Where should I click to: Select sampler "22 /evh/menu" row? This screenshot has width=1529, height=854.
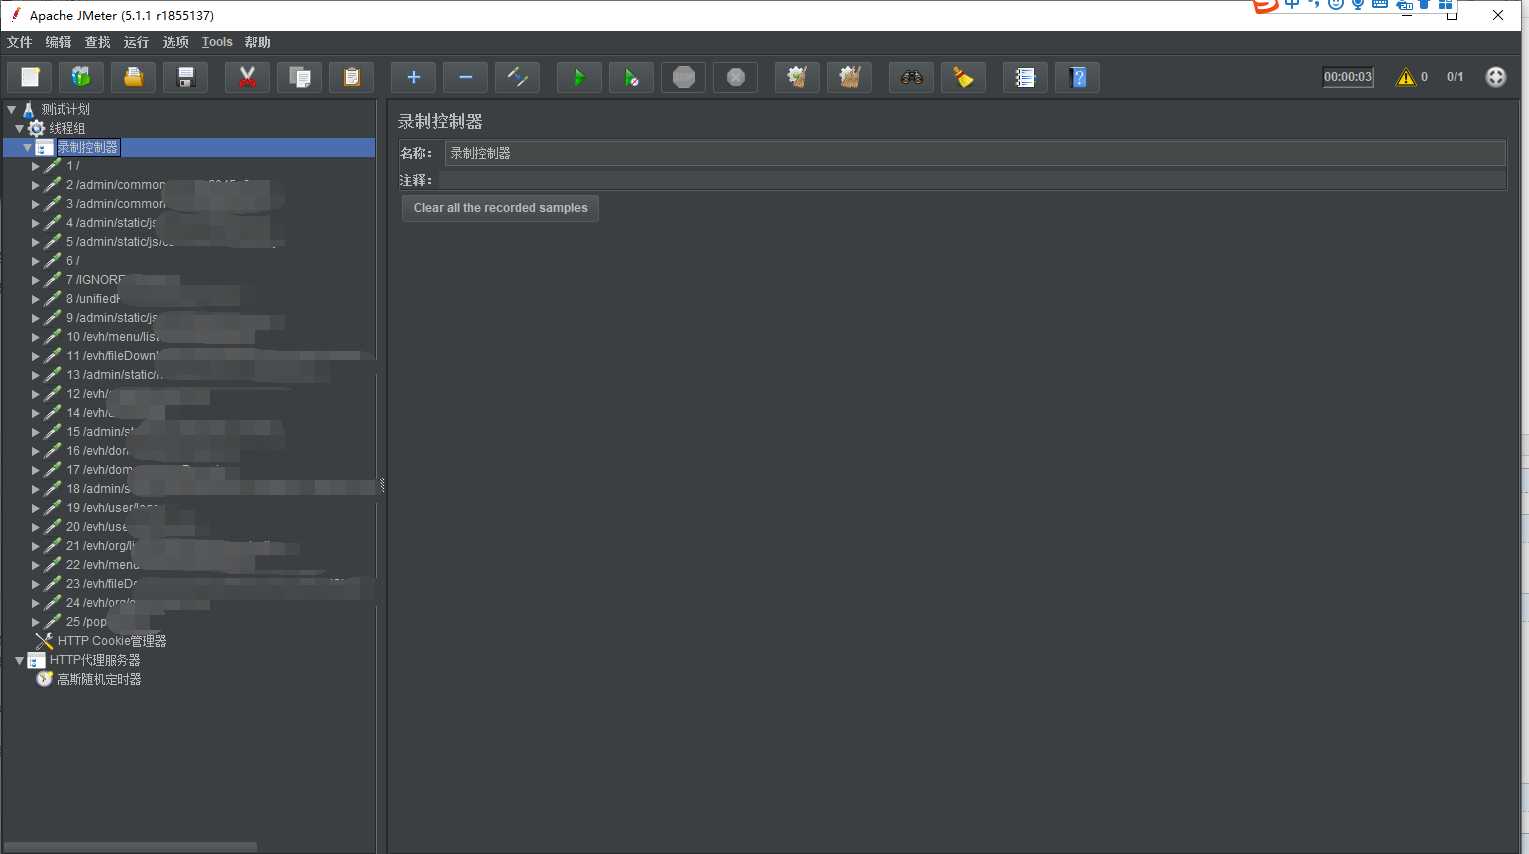tap(103, 565)
